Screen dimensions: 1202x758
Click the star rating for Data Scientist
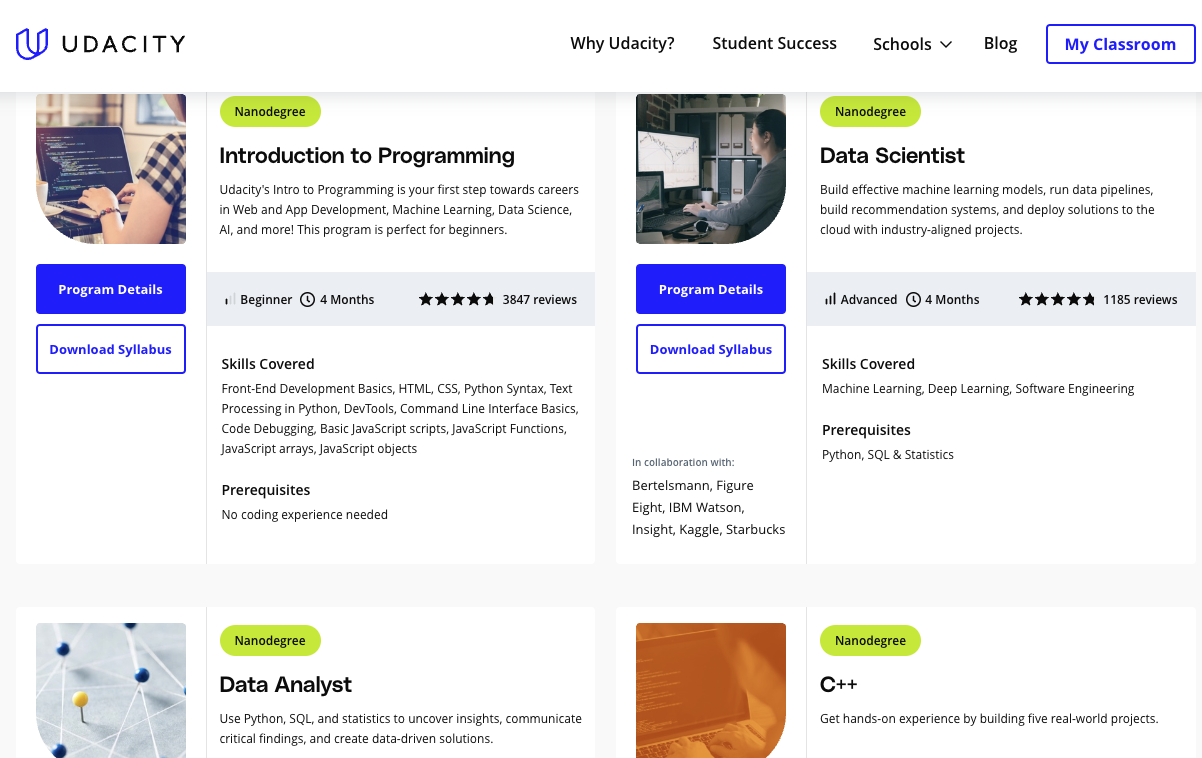(1057, 298)
